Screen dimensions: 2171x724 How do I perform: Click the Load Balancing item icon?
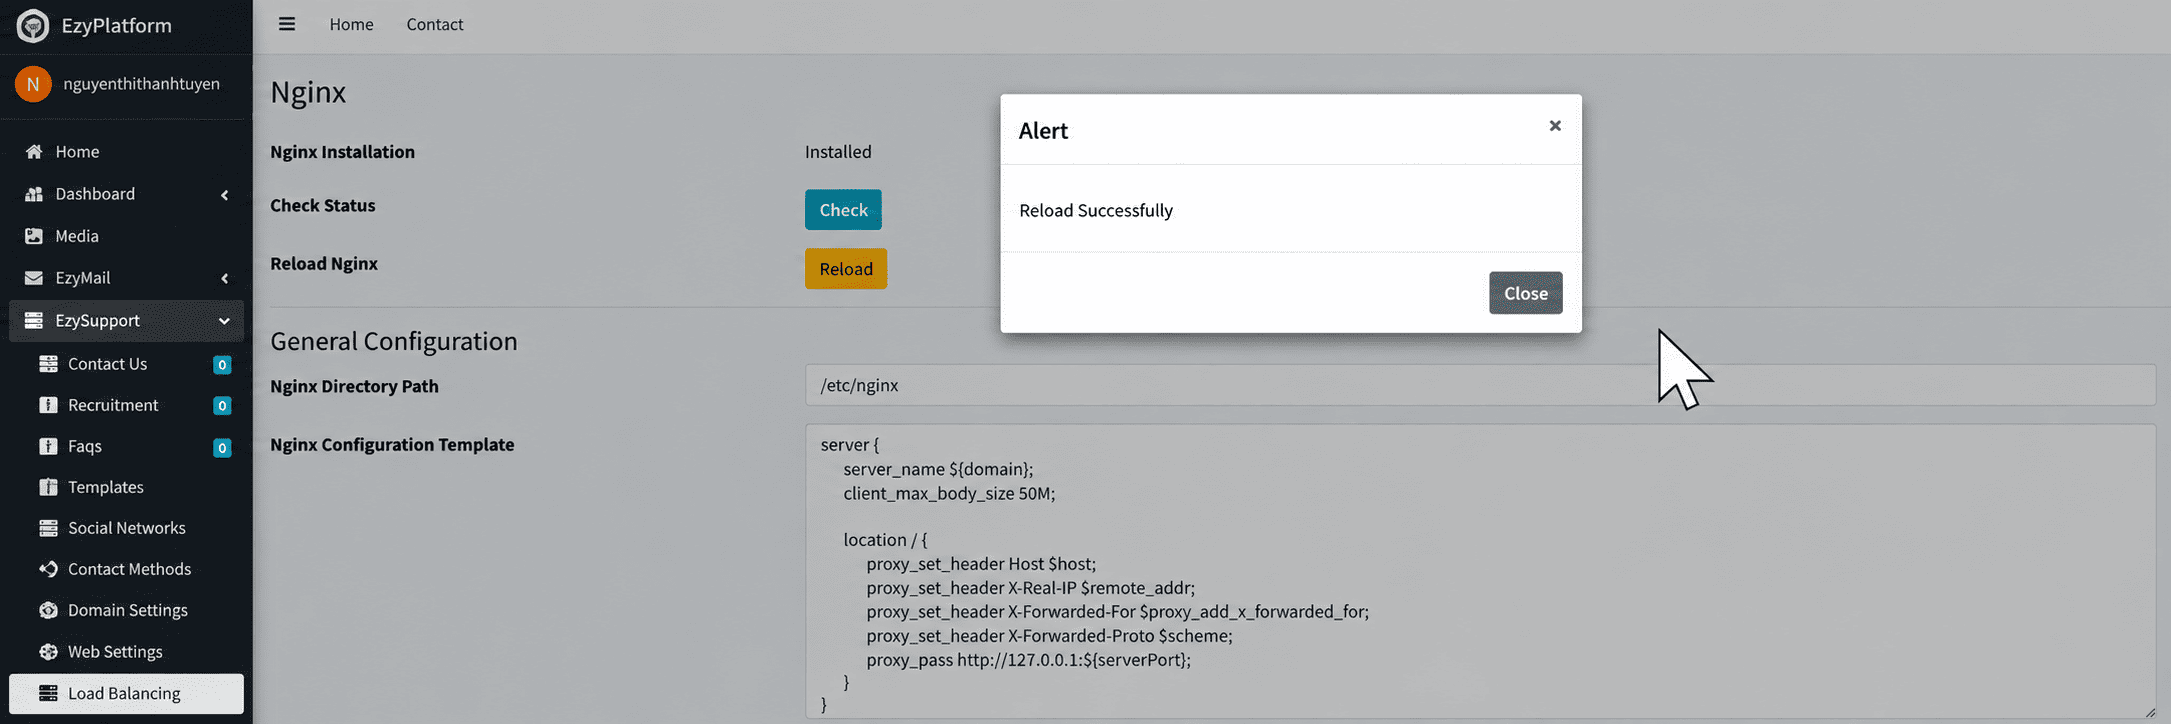click(48, 693)
